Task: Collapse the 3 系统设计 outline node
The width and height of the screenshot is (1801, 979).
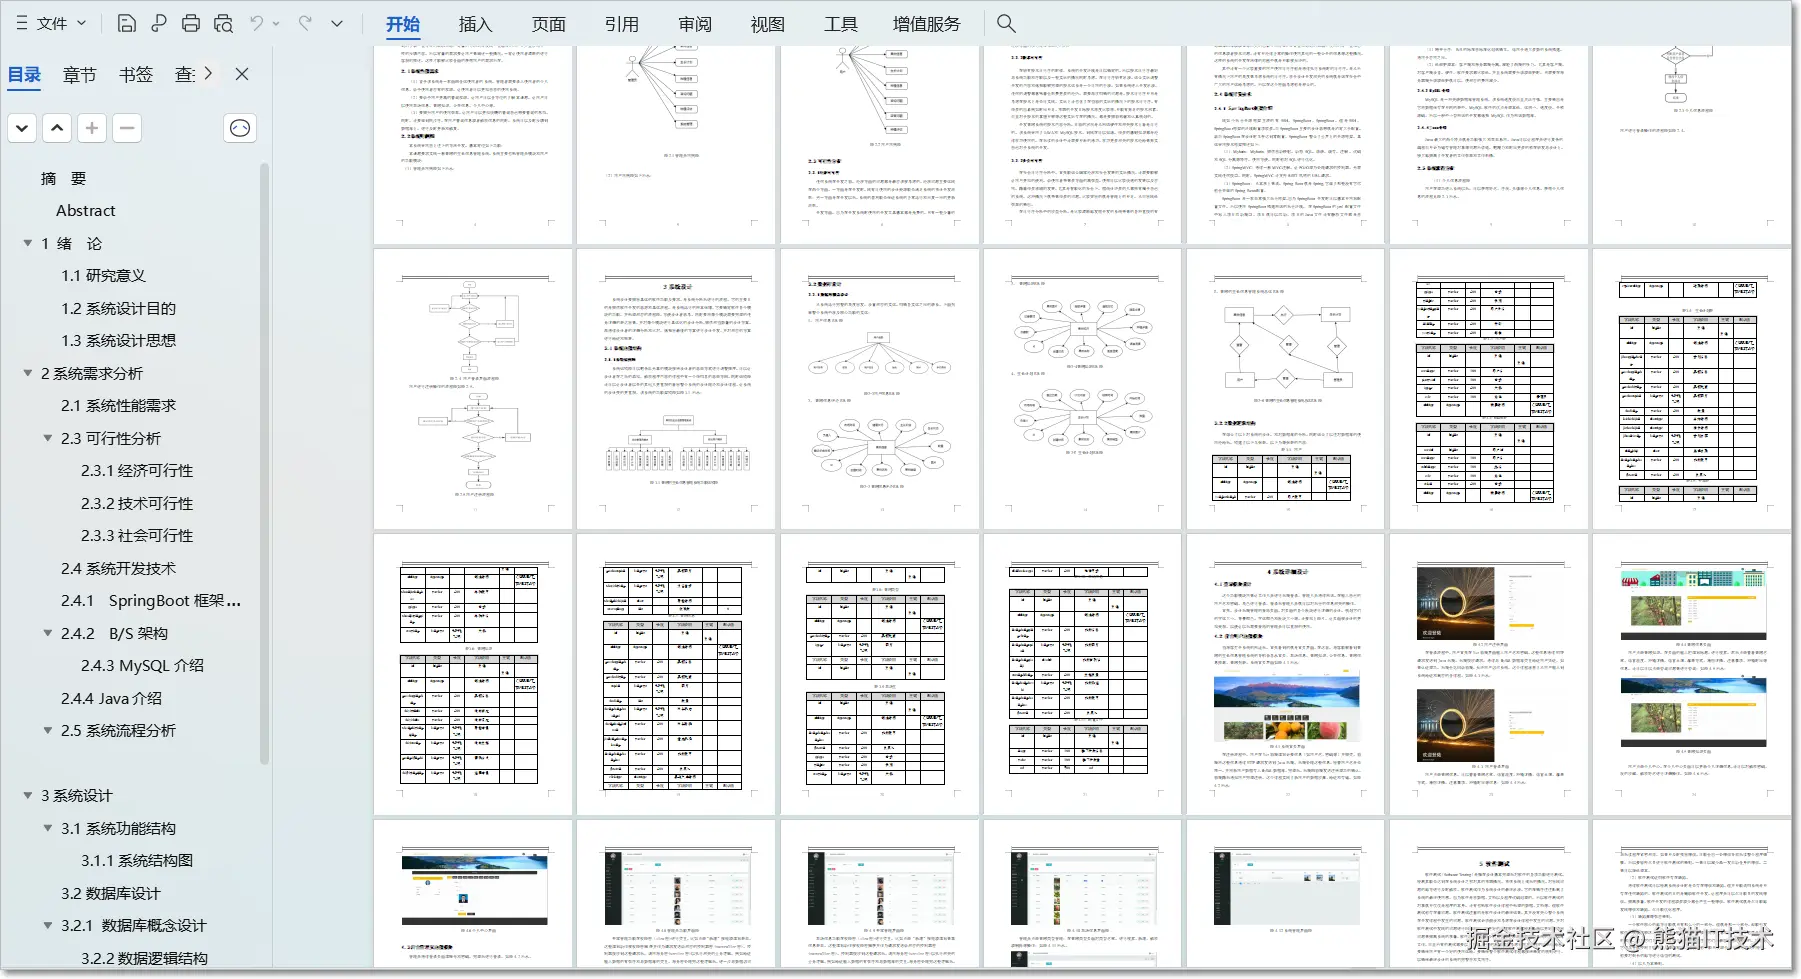Action: (x=28, y=795)
